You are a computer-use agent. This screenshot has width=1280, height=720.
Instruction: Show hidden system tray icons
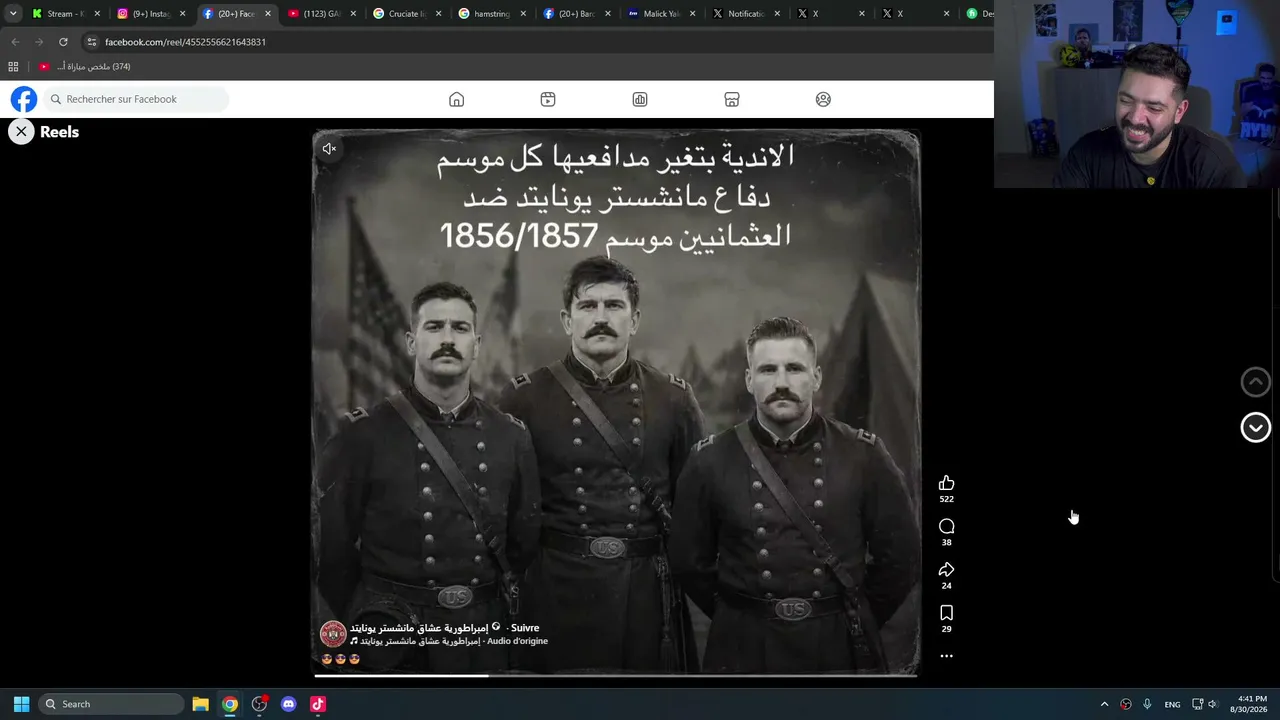pos(1104,704)
